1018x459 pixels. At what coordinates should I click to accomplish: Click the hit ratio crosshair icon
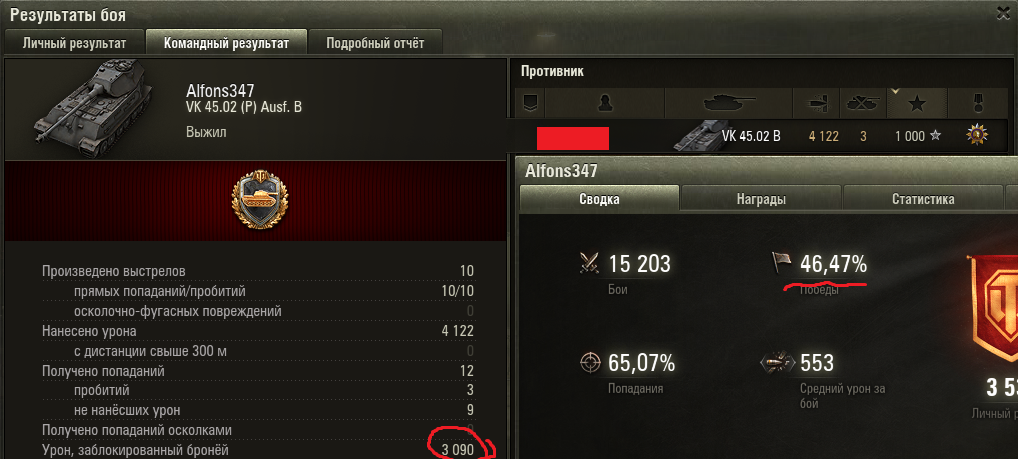pyautogui.click(x=590, y=362)
